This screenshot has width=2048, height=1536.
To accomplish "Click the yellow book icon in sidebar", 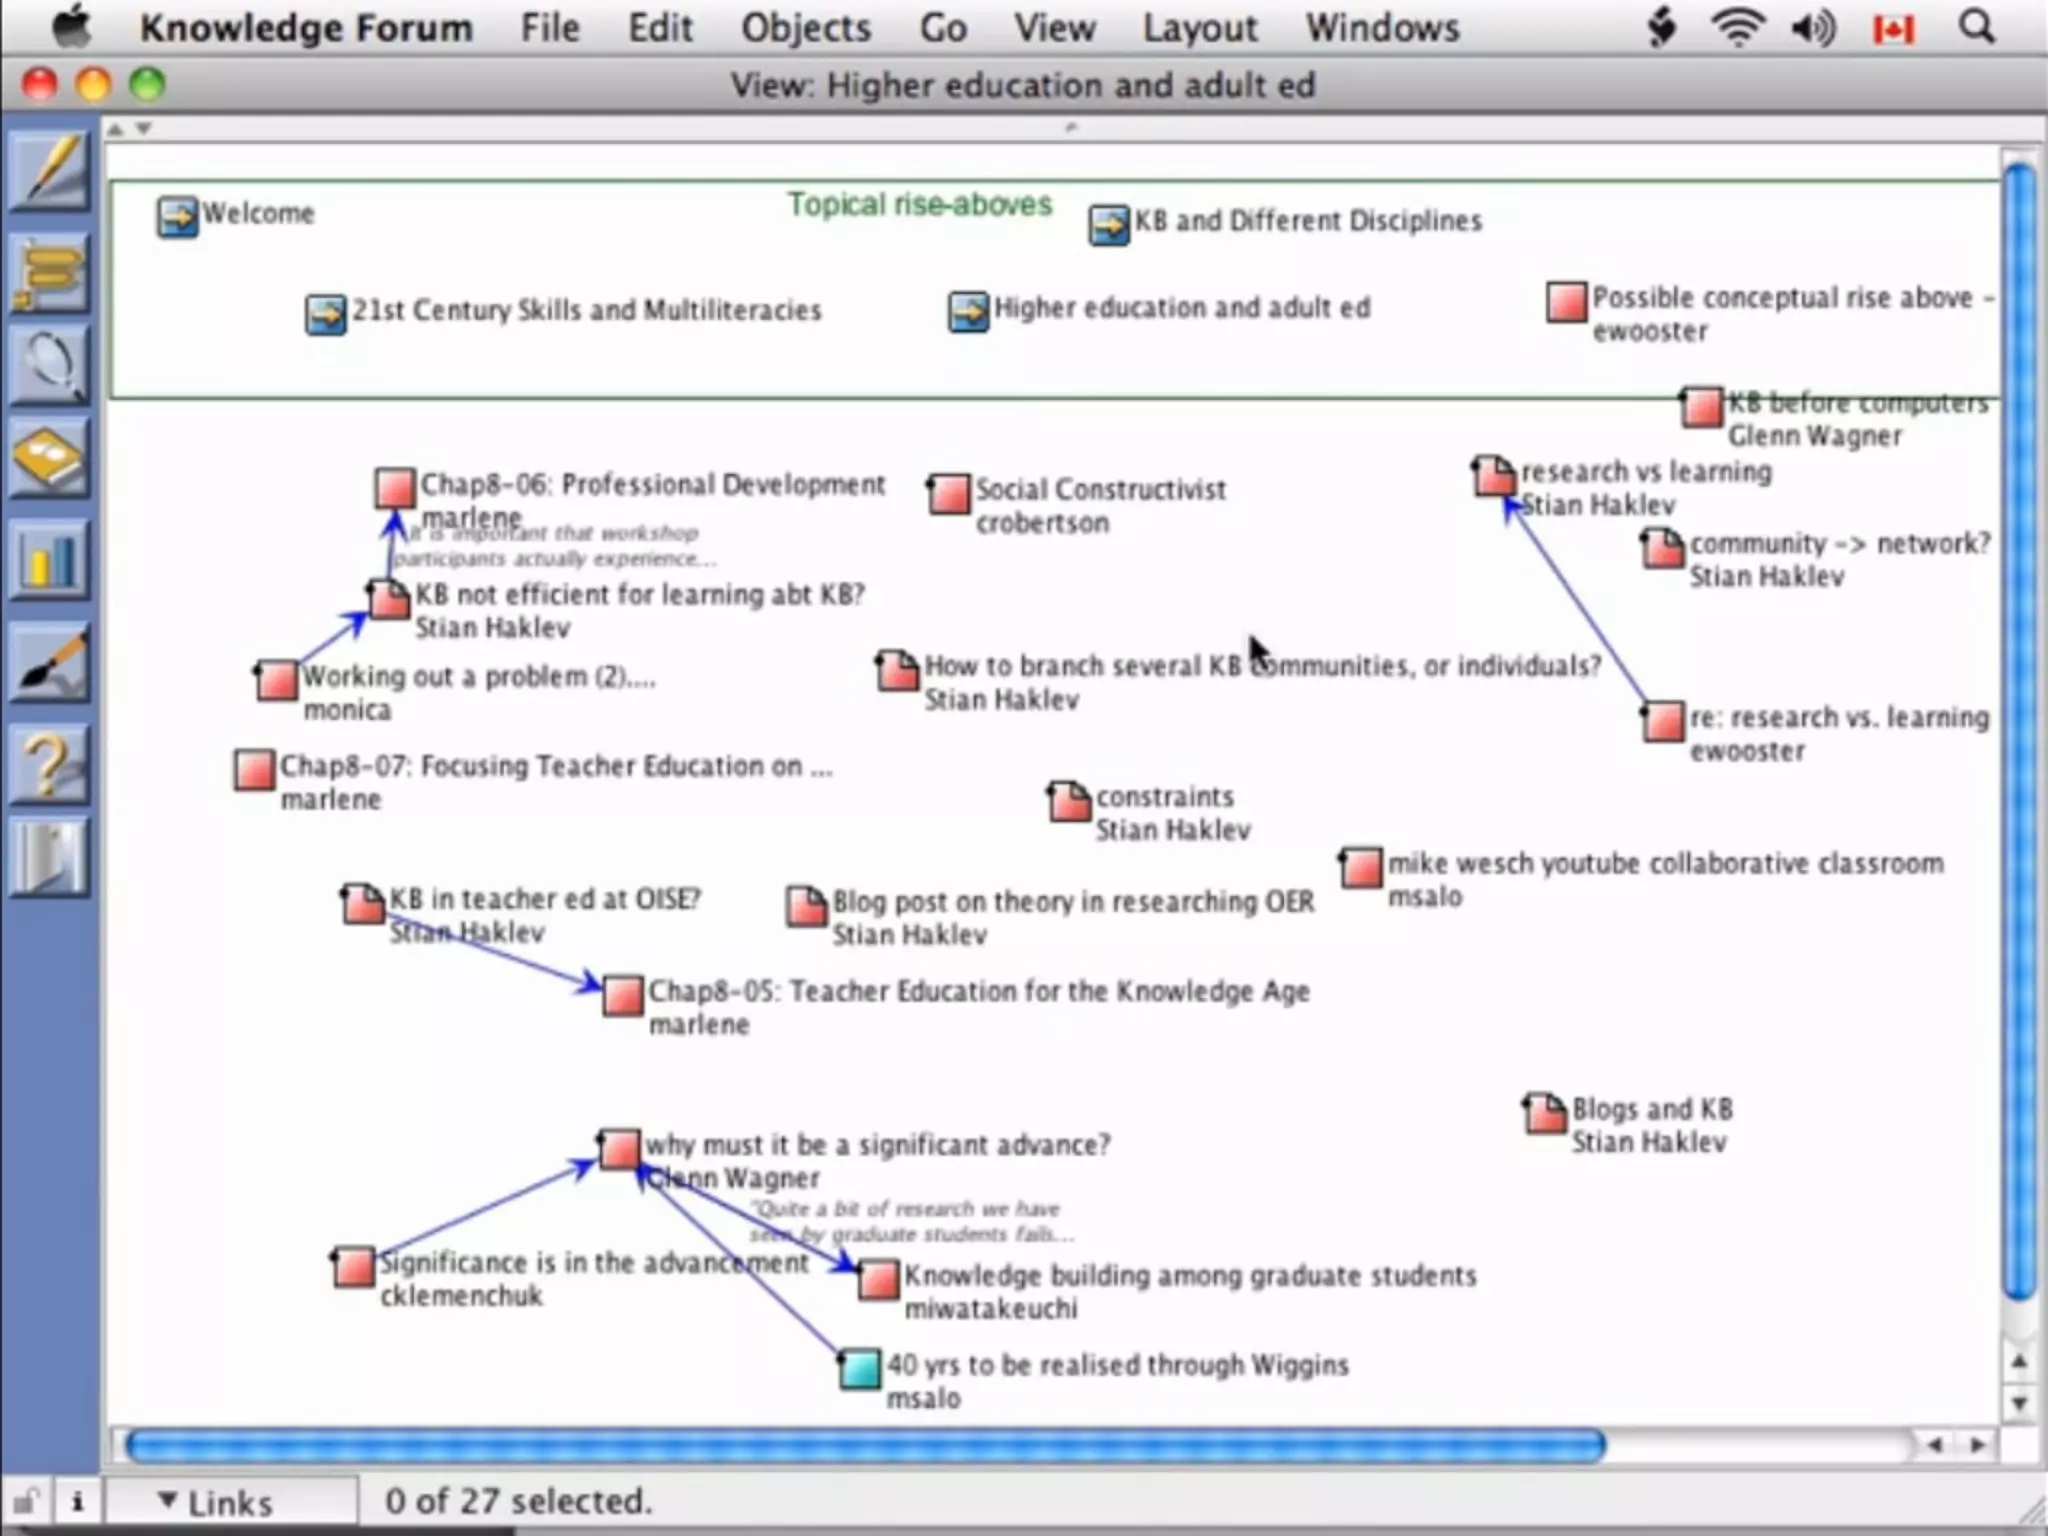I will point(50,460).
